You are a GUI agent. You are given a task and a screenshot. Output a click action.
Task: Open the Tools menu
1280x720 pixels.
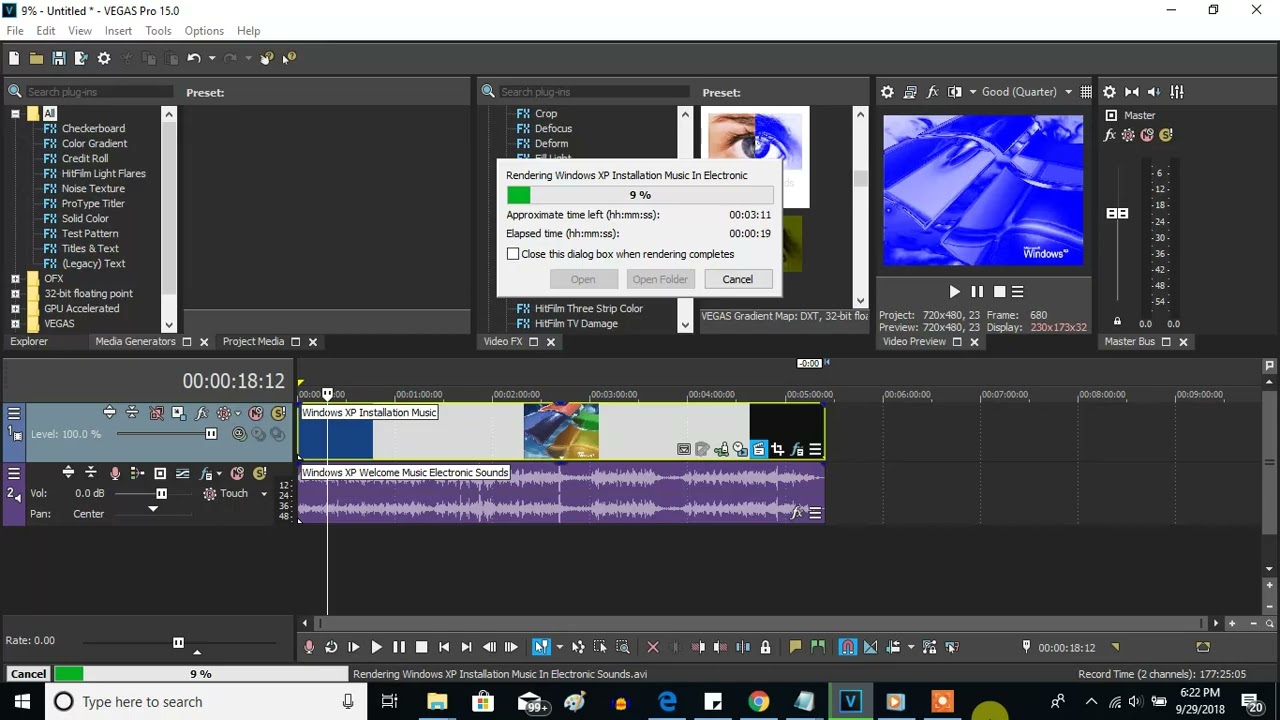158,31
